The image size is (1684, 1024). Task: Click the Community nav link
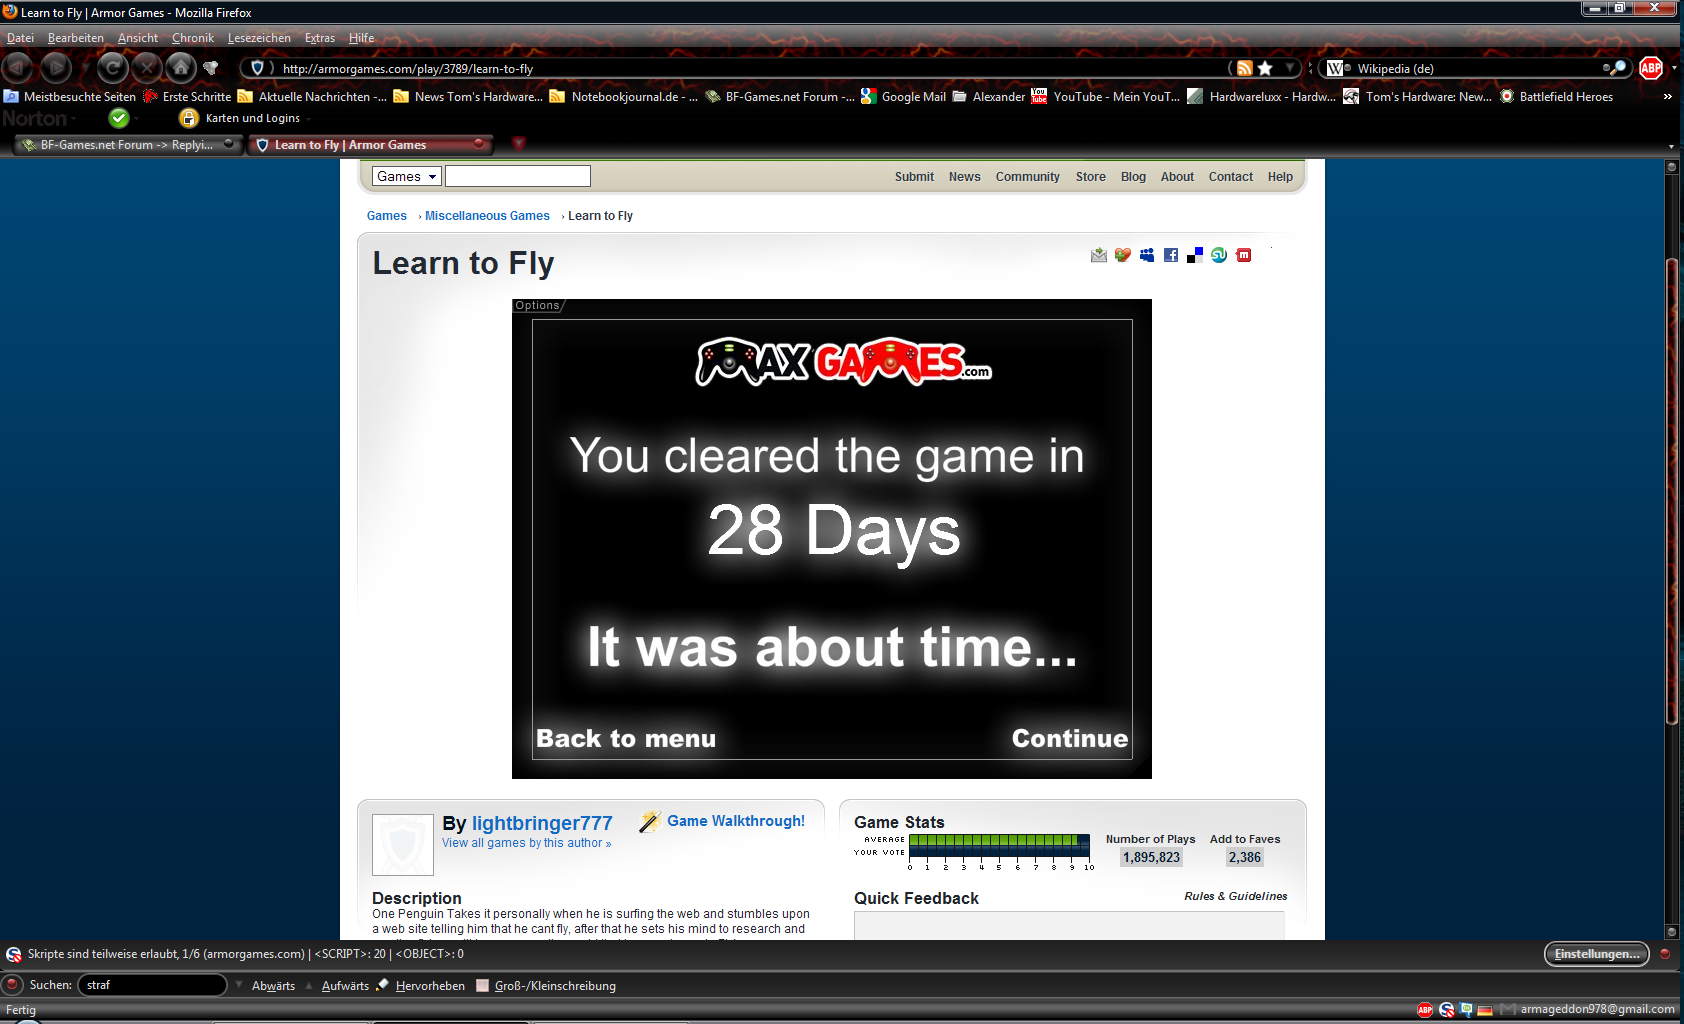tap(1027, 177)
